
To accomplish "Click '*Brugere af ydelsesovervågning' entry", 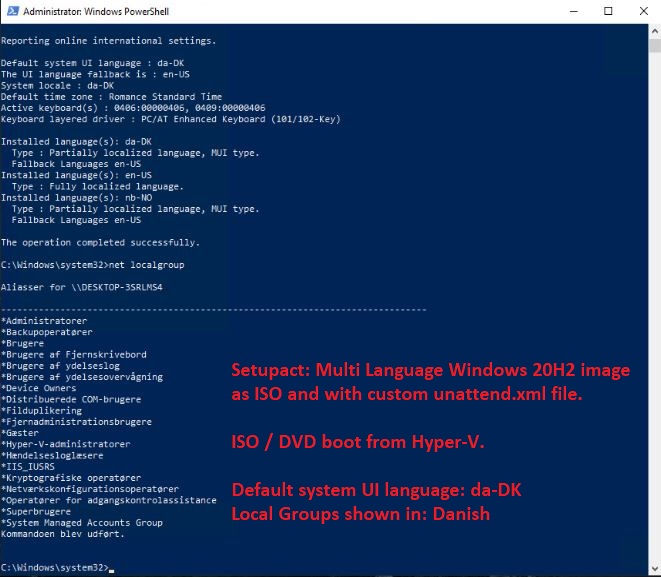I will [82, 377].
